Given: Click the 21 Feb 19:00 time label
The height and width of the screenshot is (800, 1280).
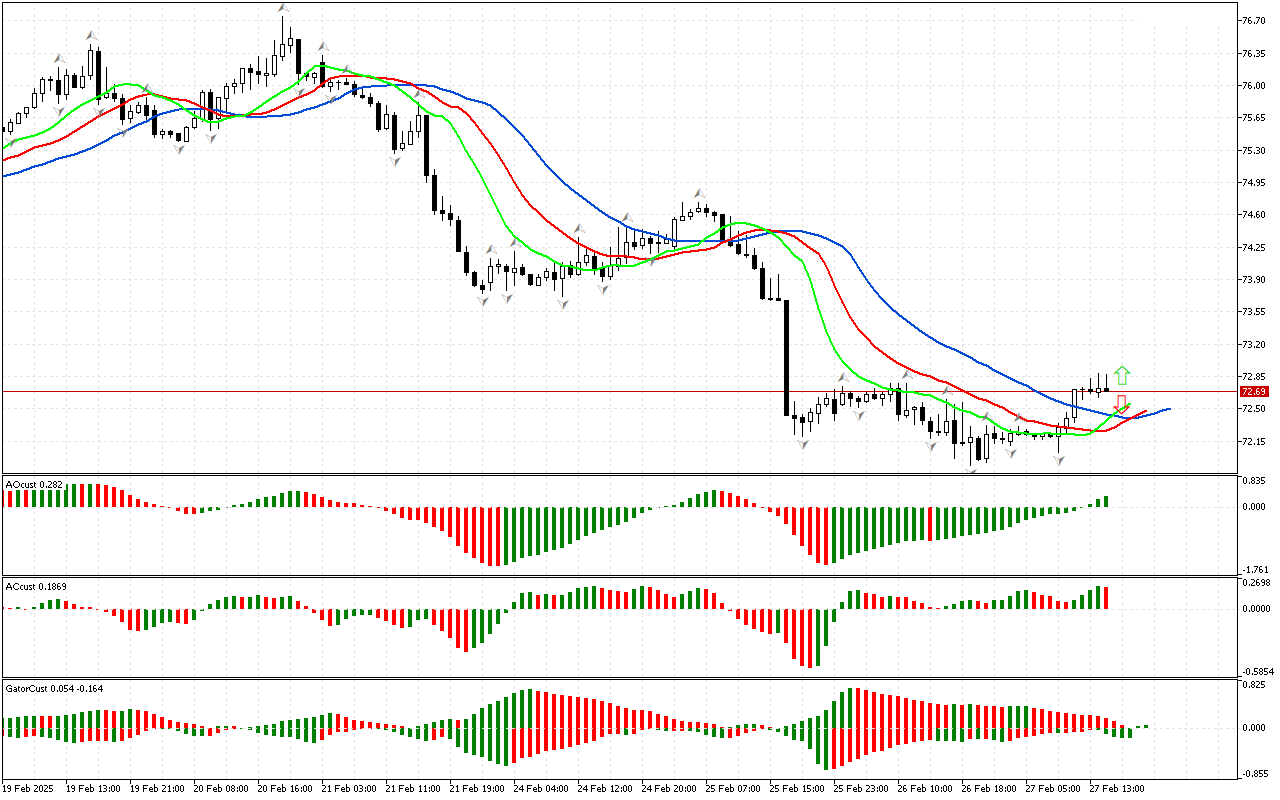Looking at the screenshot, I should 477,788.
